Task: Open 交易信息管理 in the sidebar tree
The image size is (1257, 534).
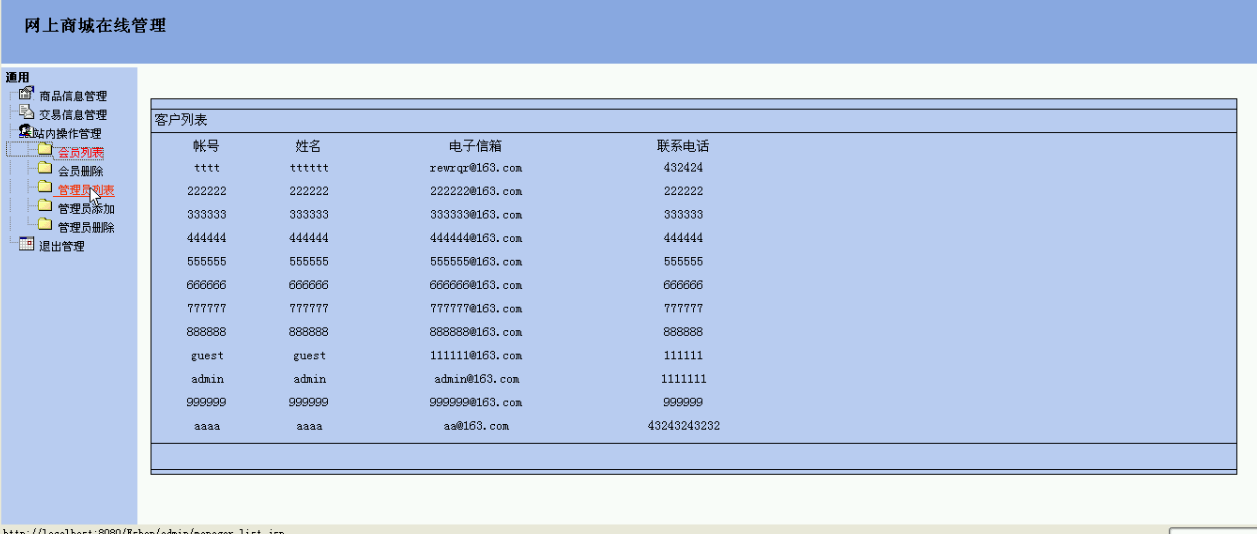Action: [73, 115]
